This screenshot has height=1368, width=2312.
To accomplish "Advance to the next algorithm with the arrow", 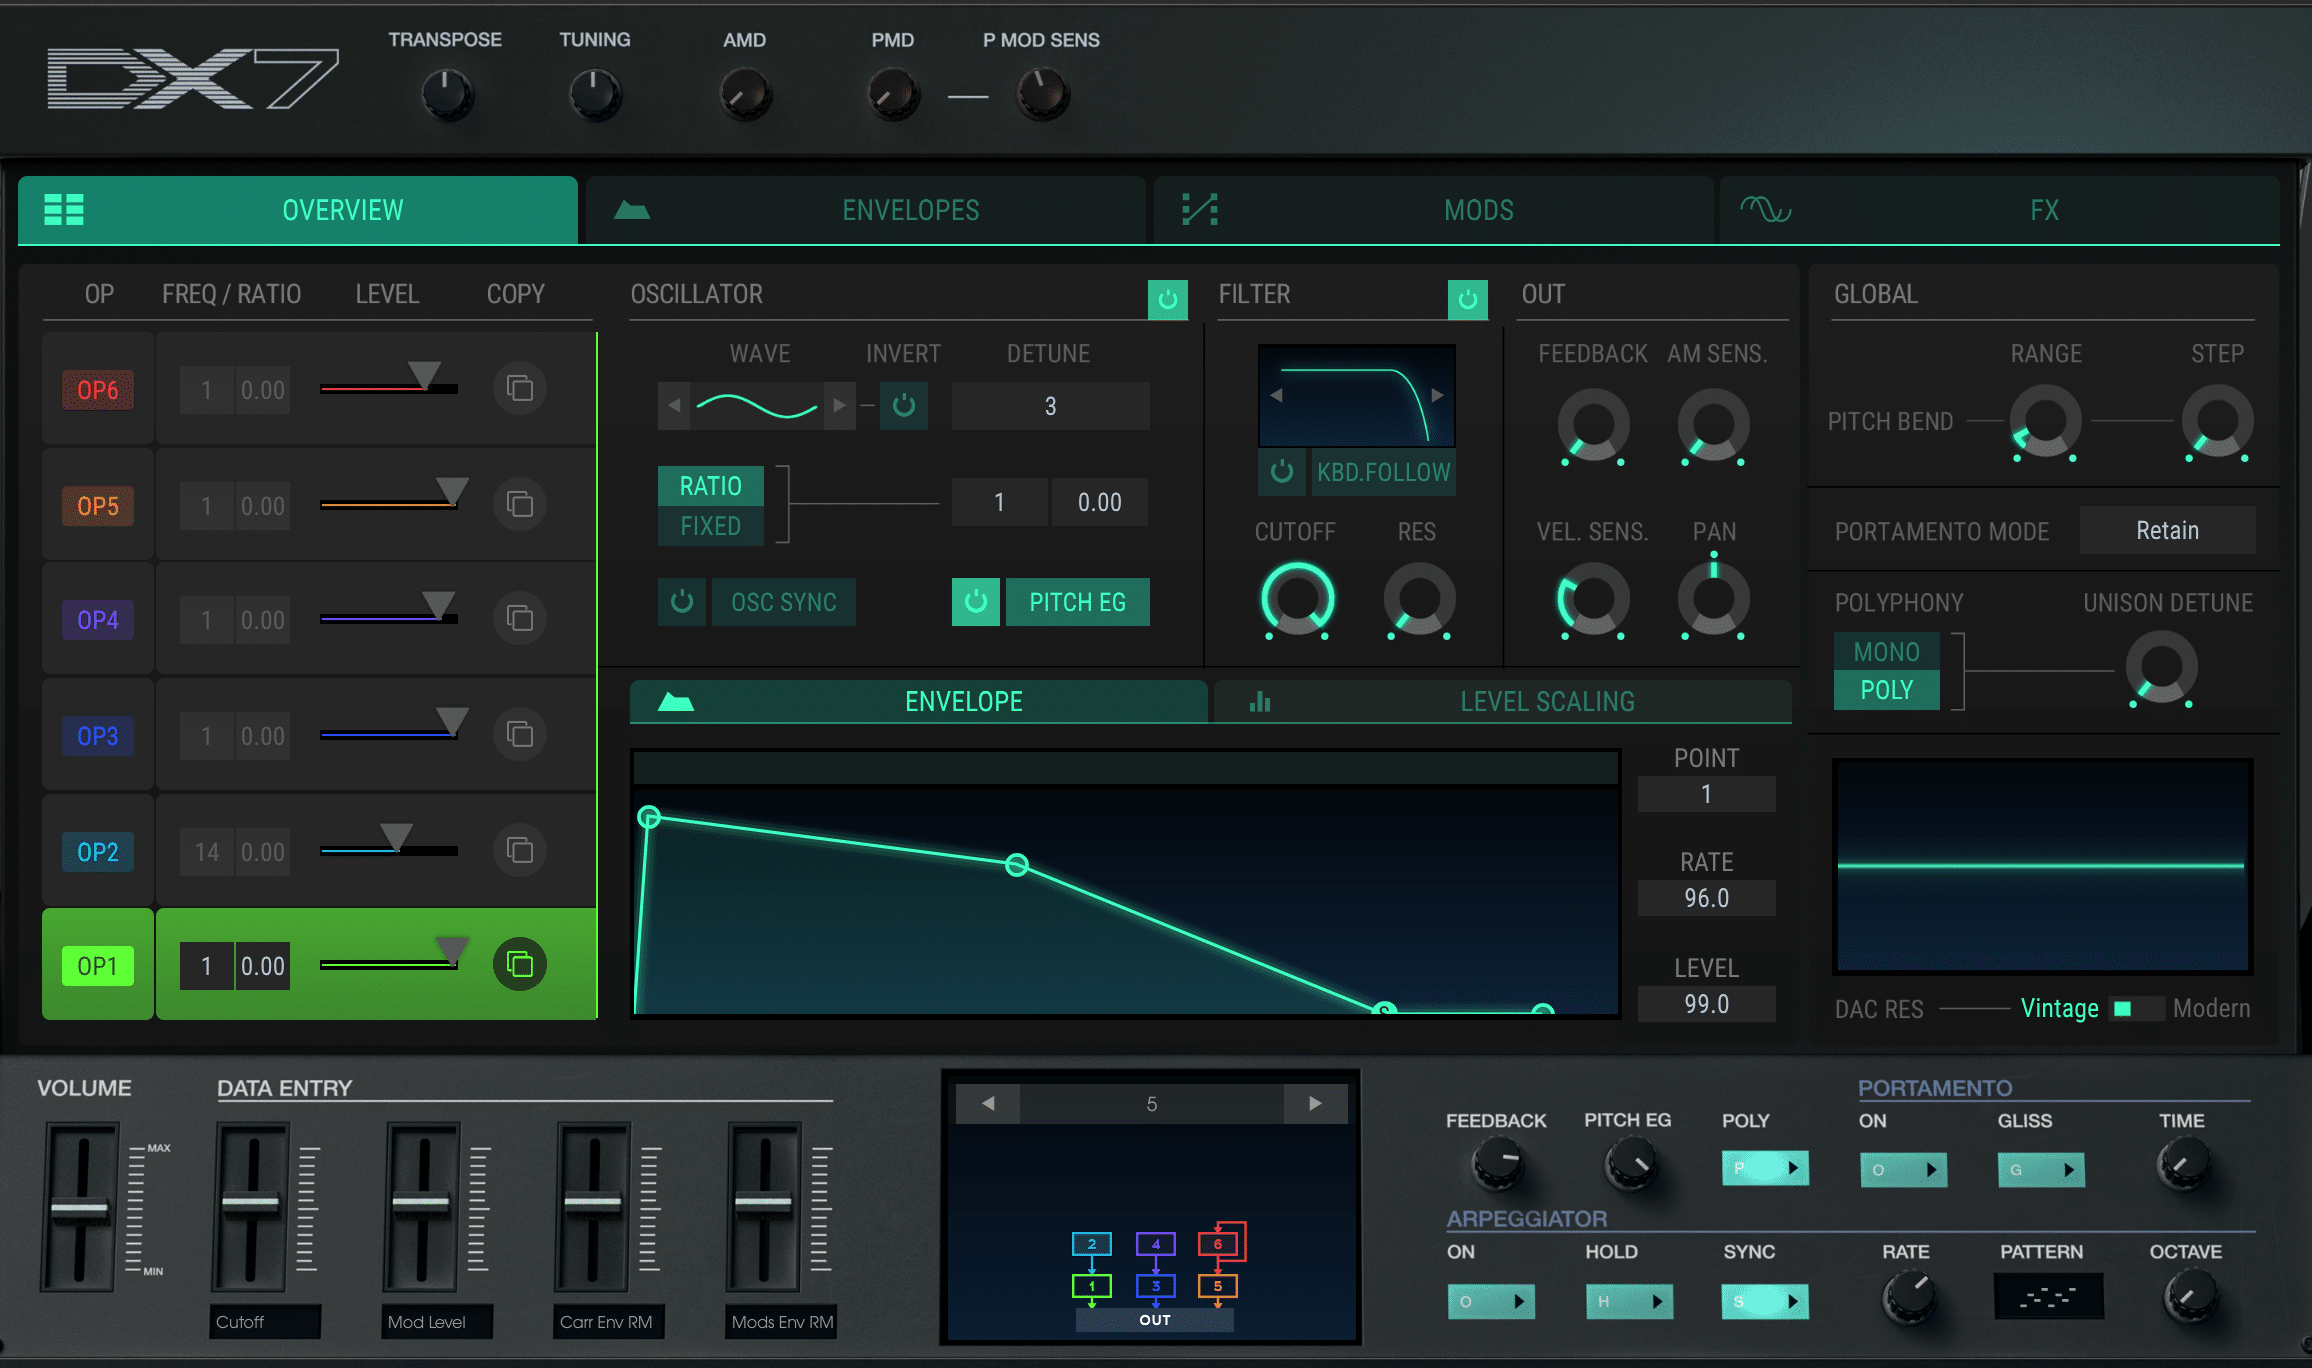I will pos(1316,1104).
